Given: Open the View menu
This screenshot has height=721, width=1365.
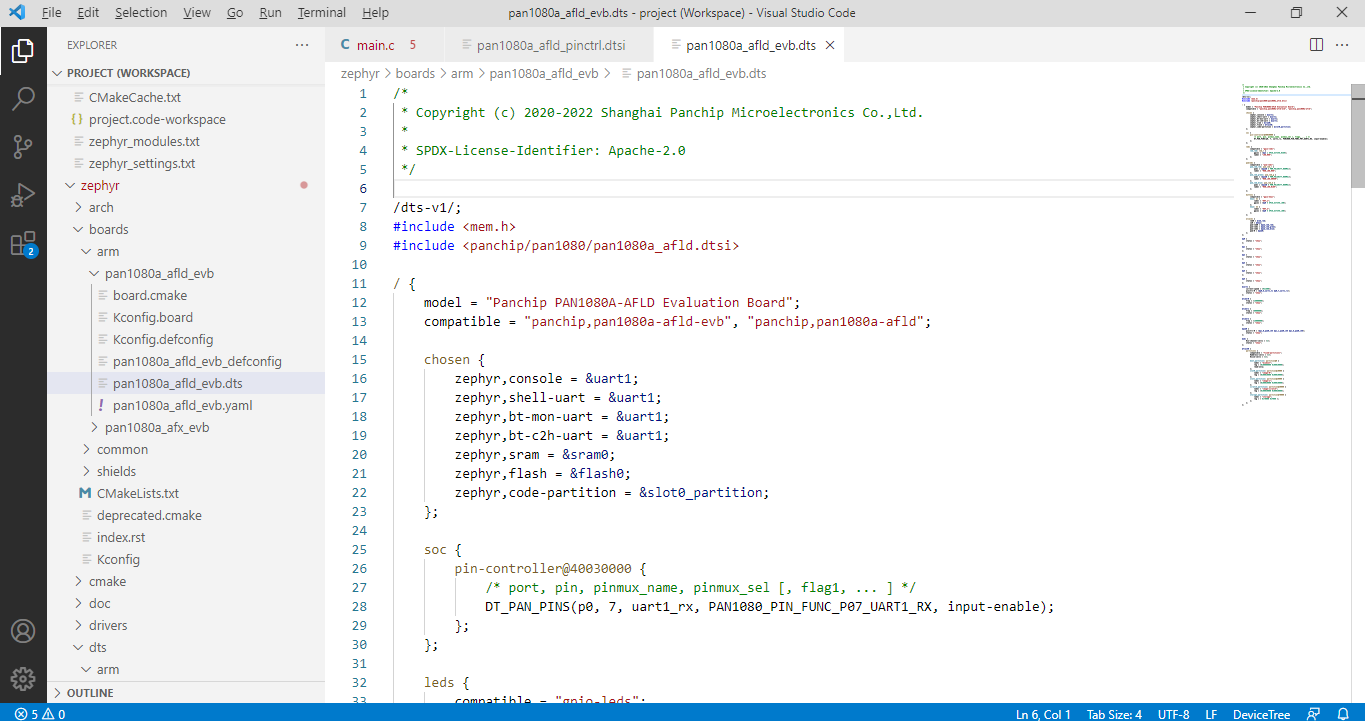Looking at the screenshot, I should click(197, 13).
